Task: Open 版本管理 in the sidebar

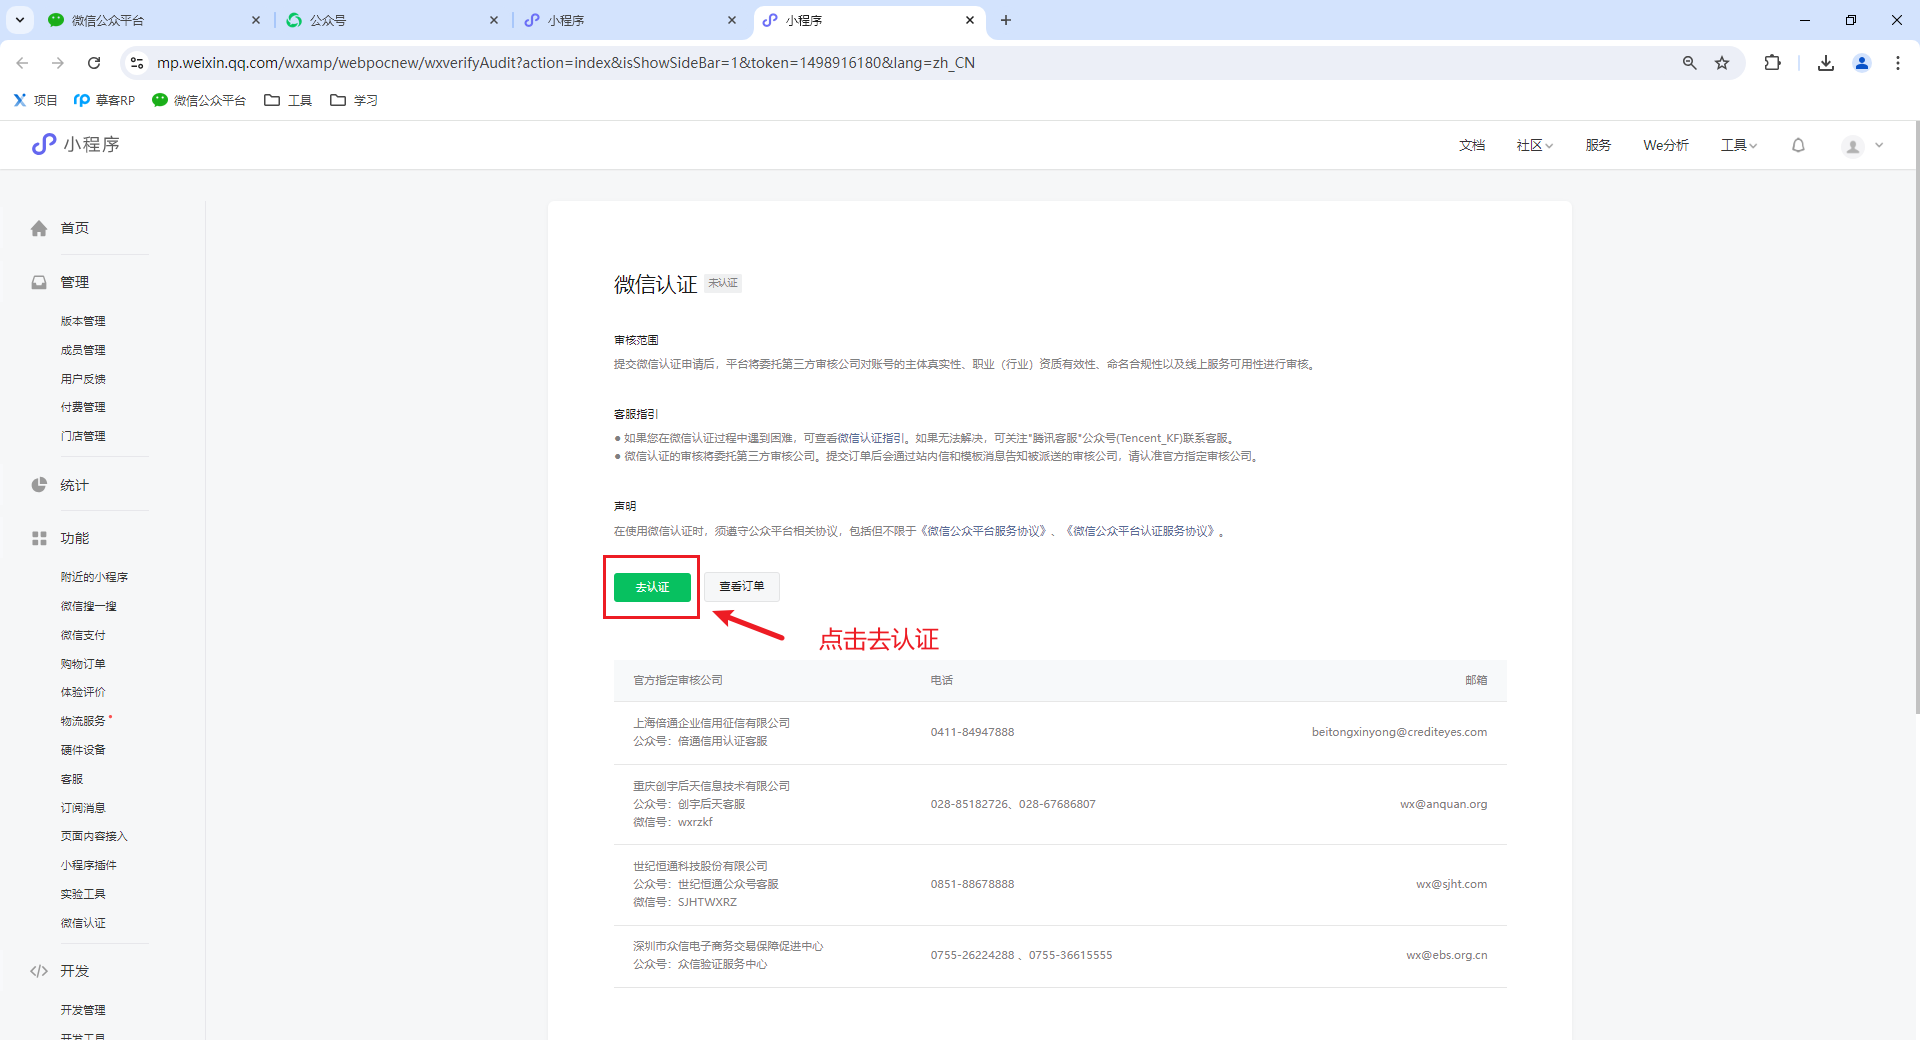Action: [83, 321]
